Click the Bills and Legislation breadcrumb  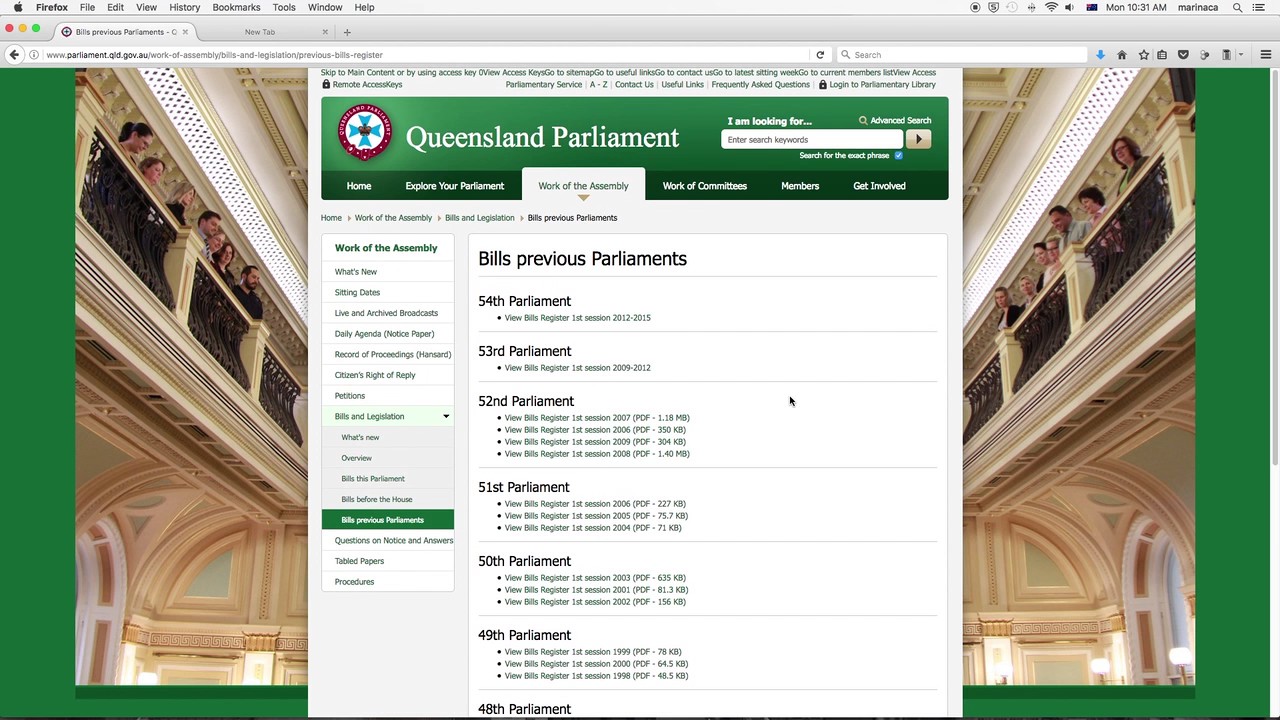tap(480, 218)
